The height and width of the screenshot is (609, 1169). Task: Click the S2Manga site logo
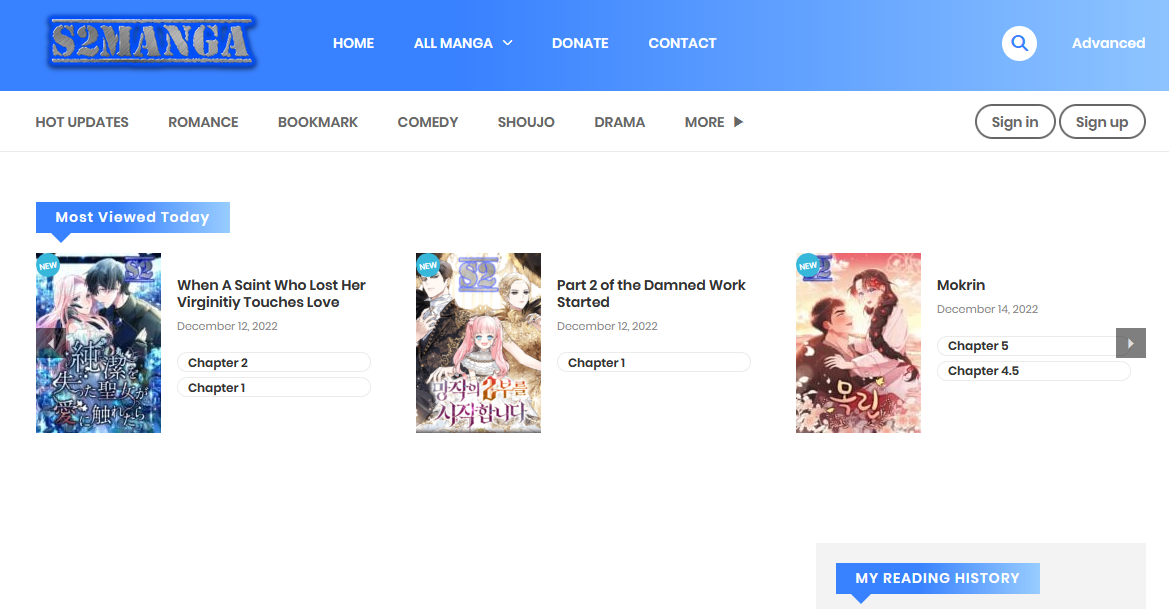150,43
